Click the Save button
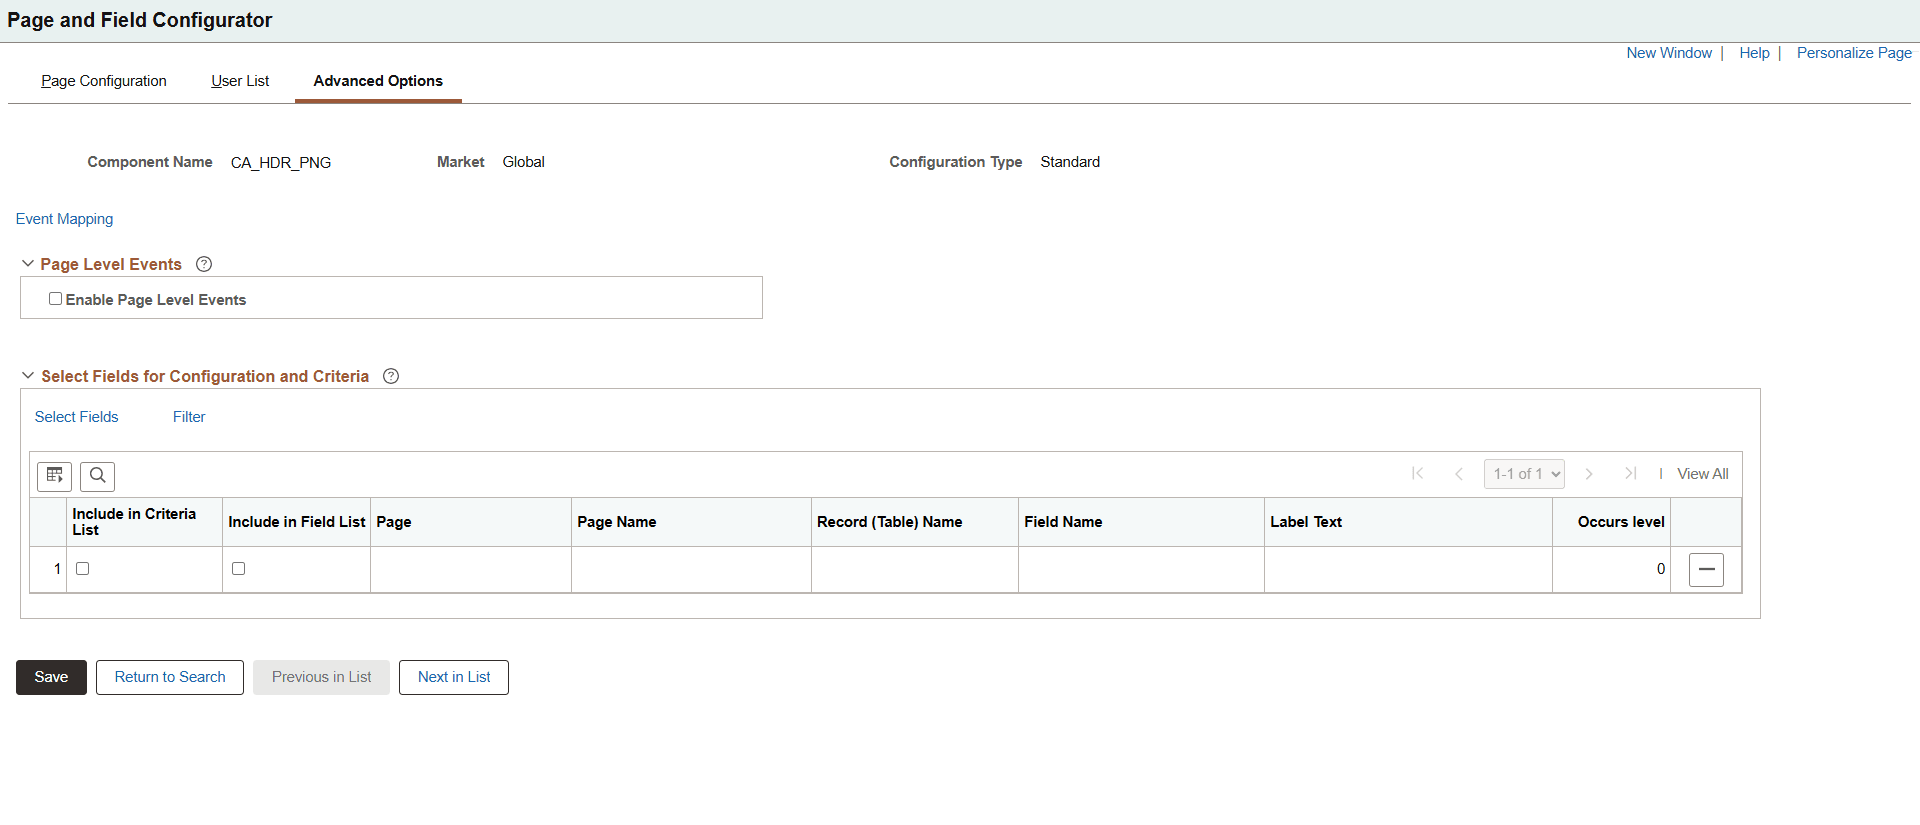Image resolution: width=1920 pixels, height=825 pixels. (x=51, y=677)
